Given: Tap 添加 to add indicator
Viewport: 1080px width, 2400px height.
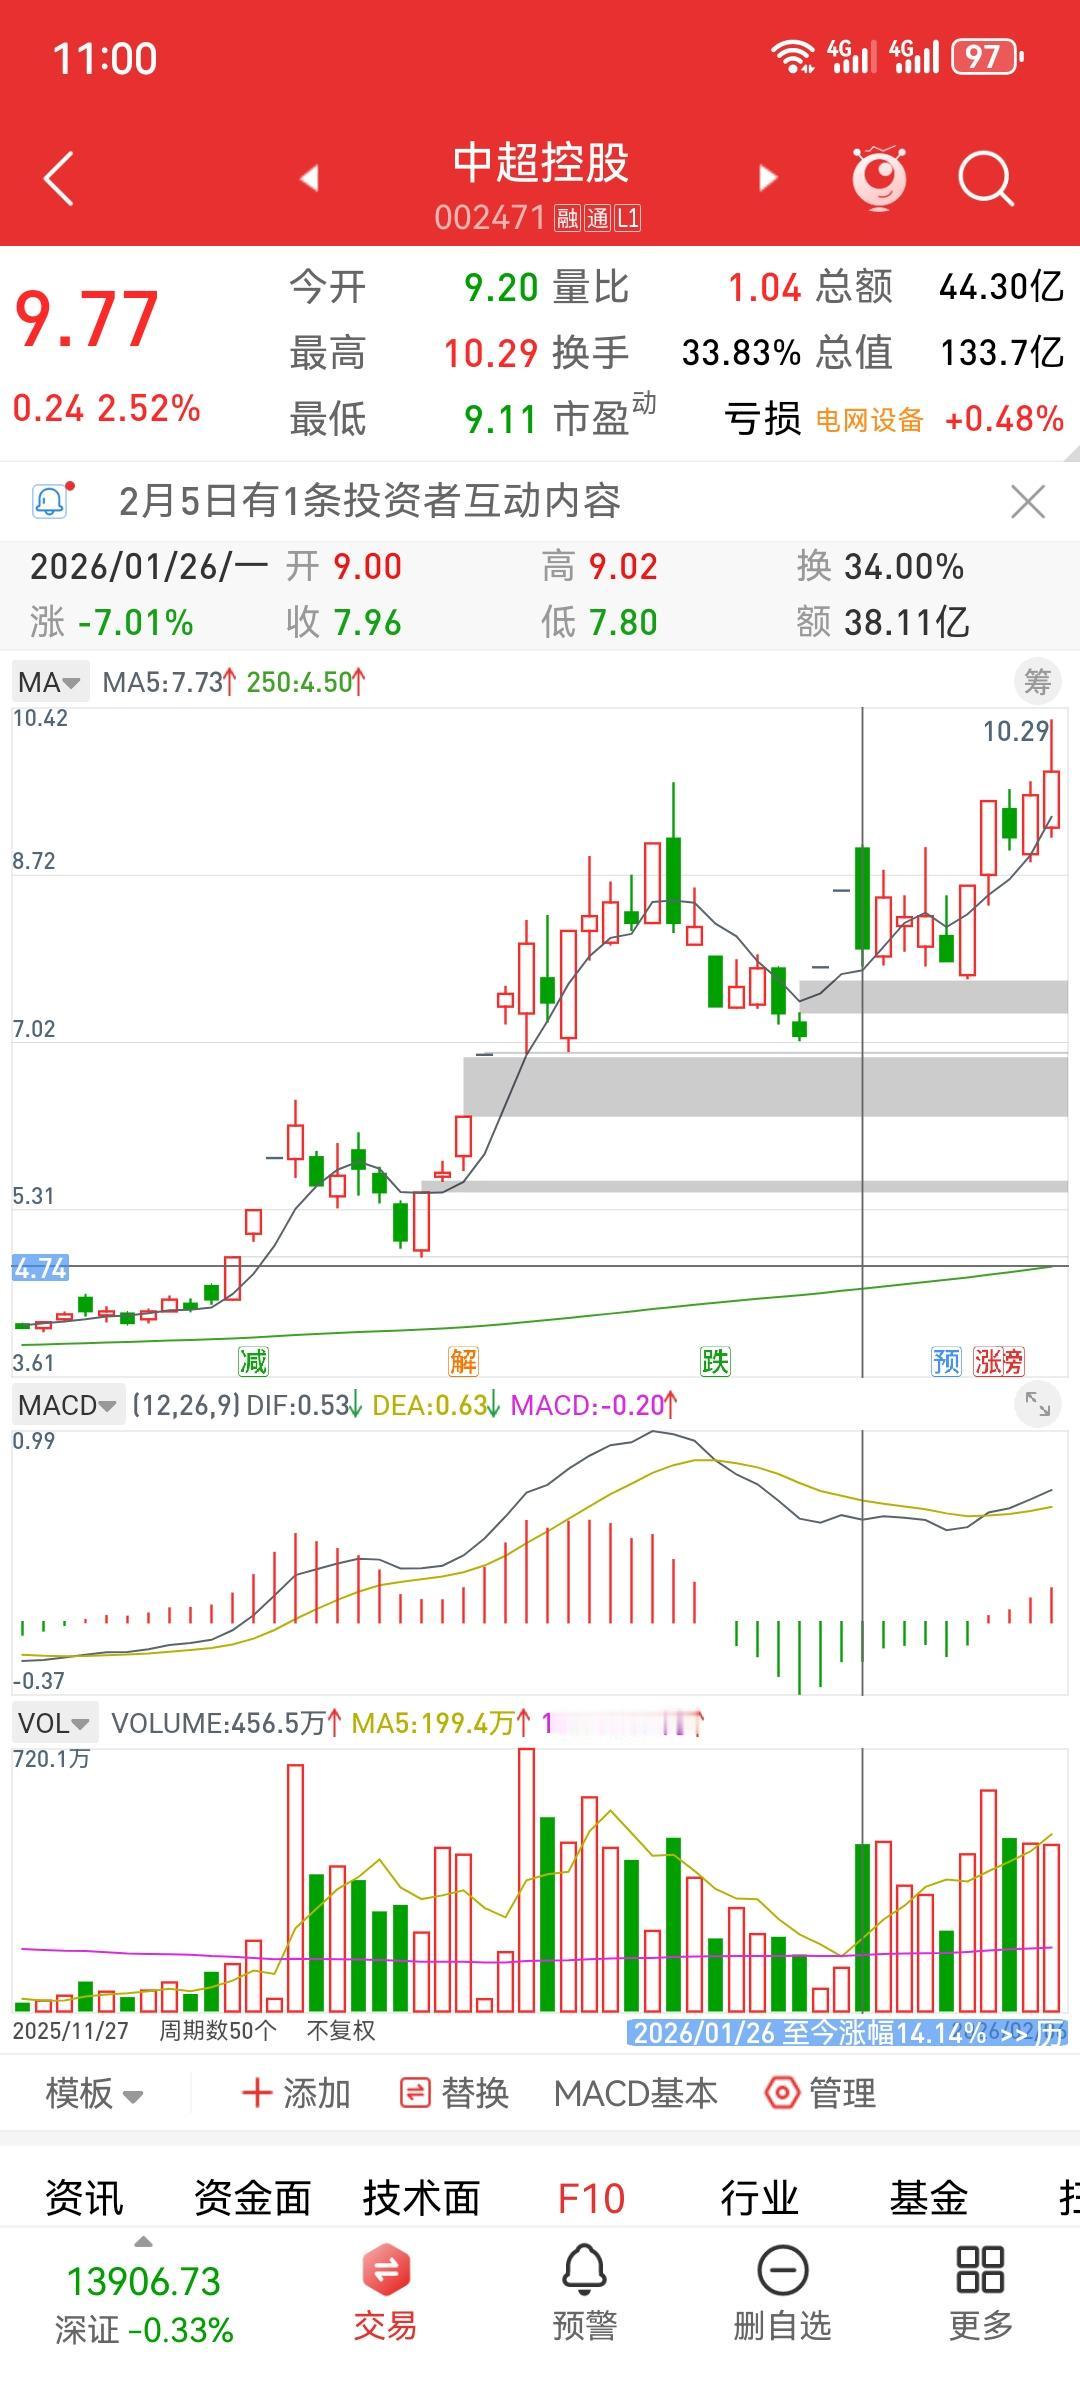Looking at the screenshot, I should (296, 2093).
